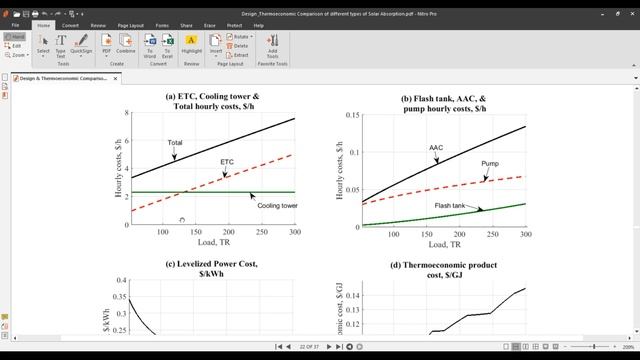Choose the Type Text tool
This screenshot has width=640, height=360.
(60, 46)
